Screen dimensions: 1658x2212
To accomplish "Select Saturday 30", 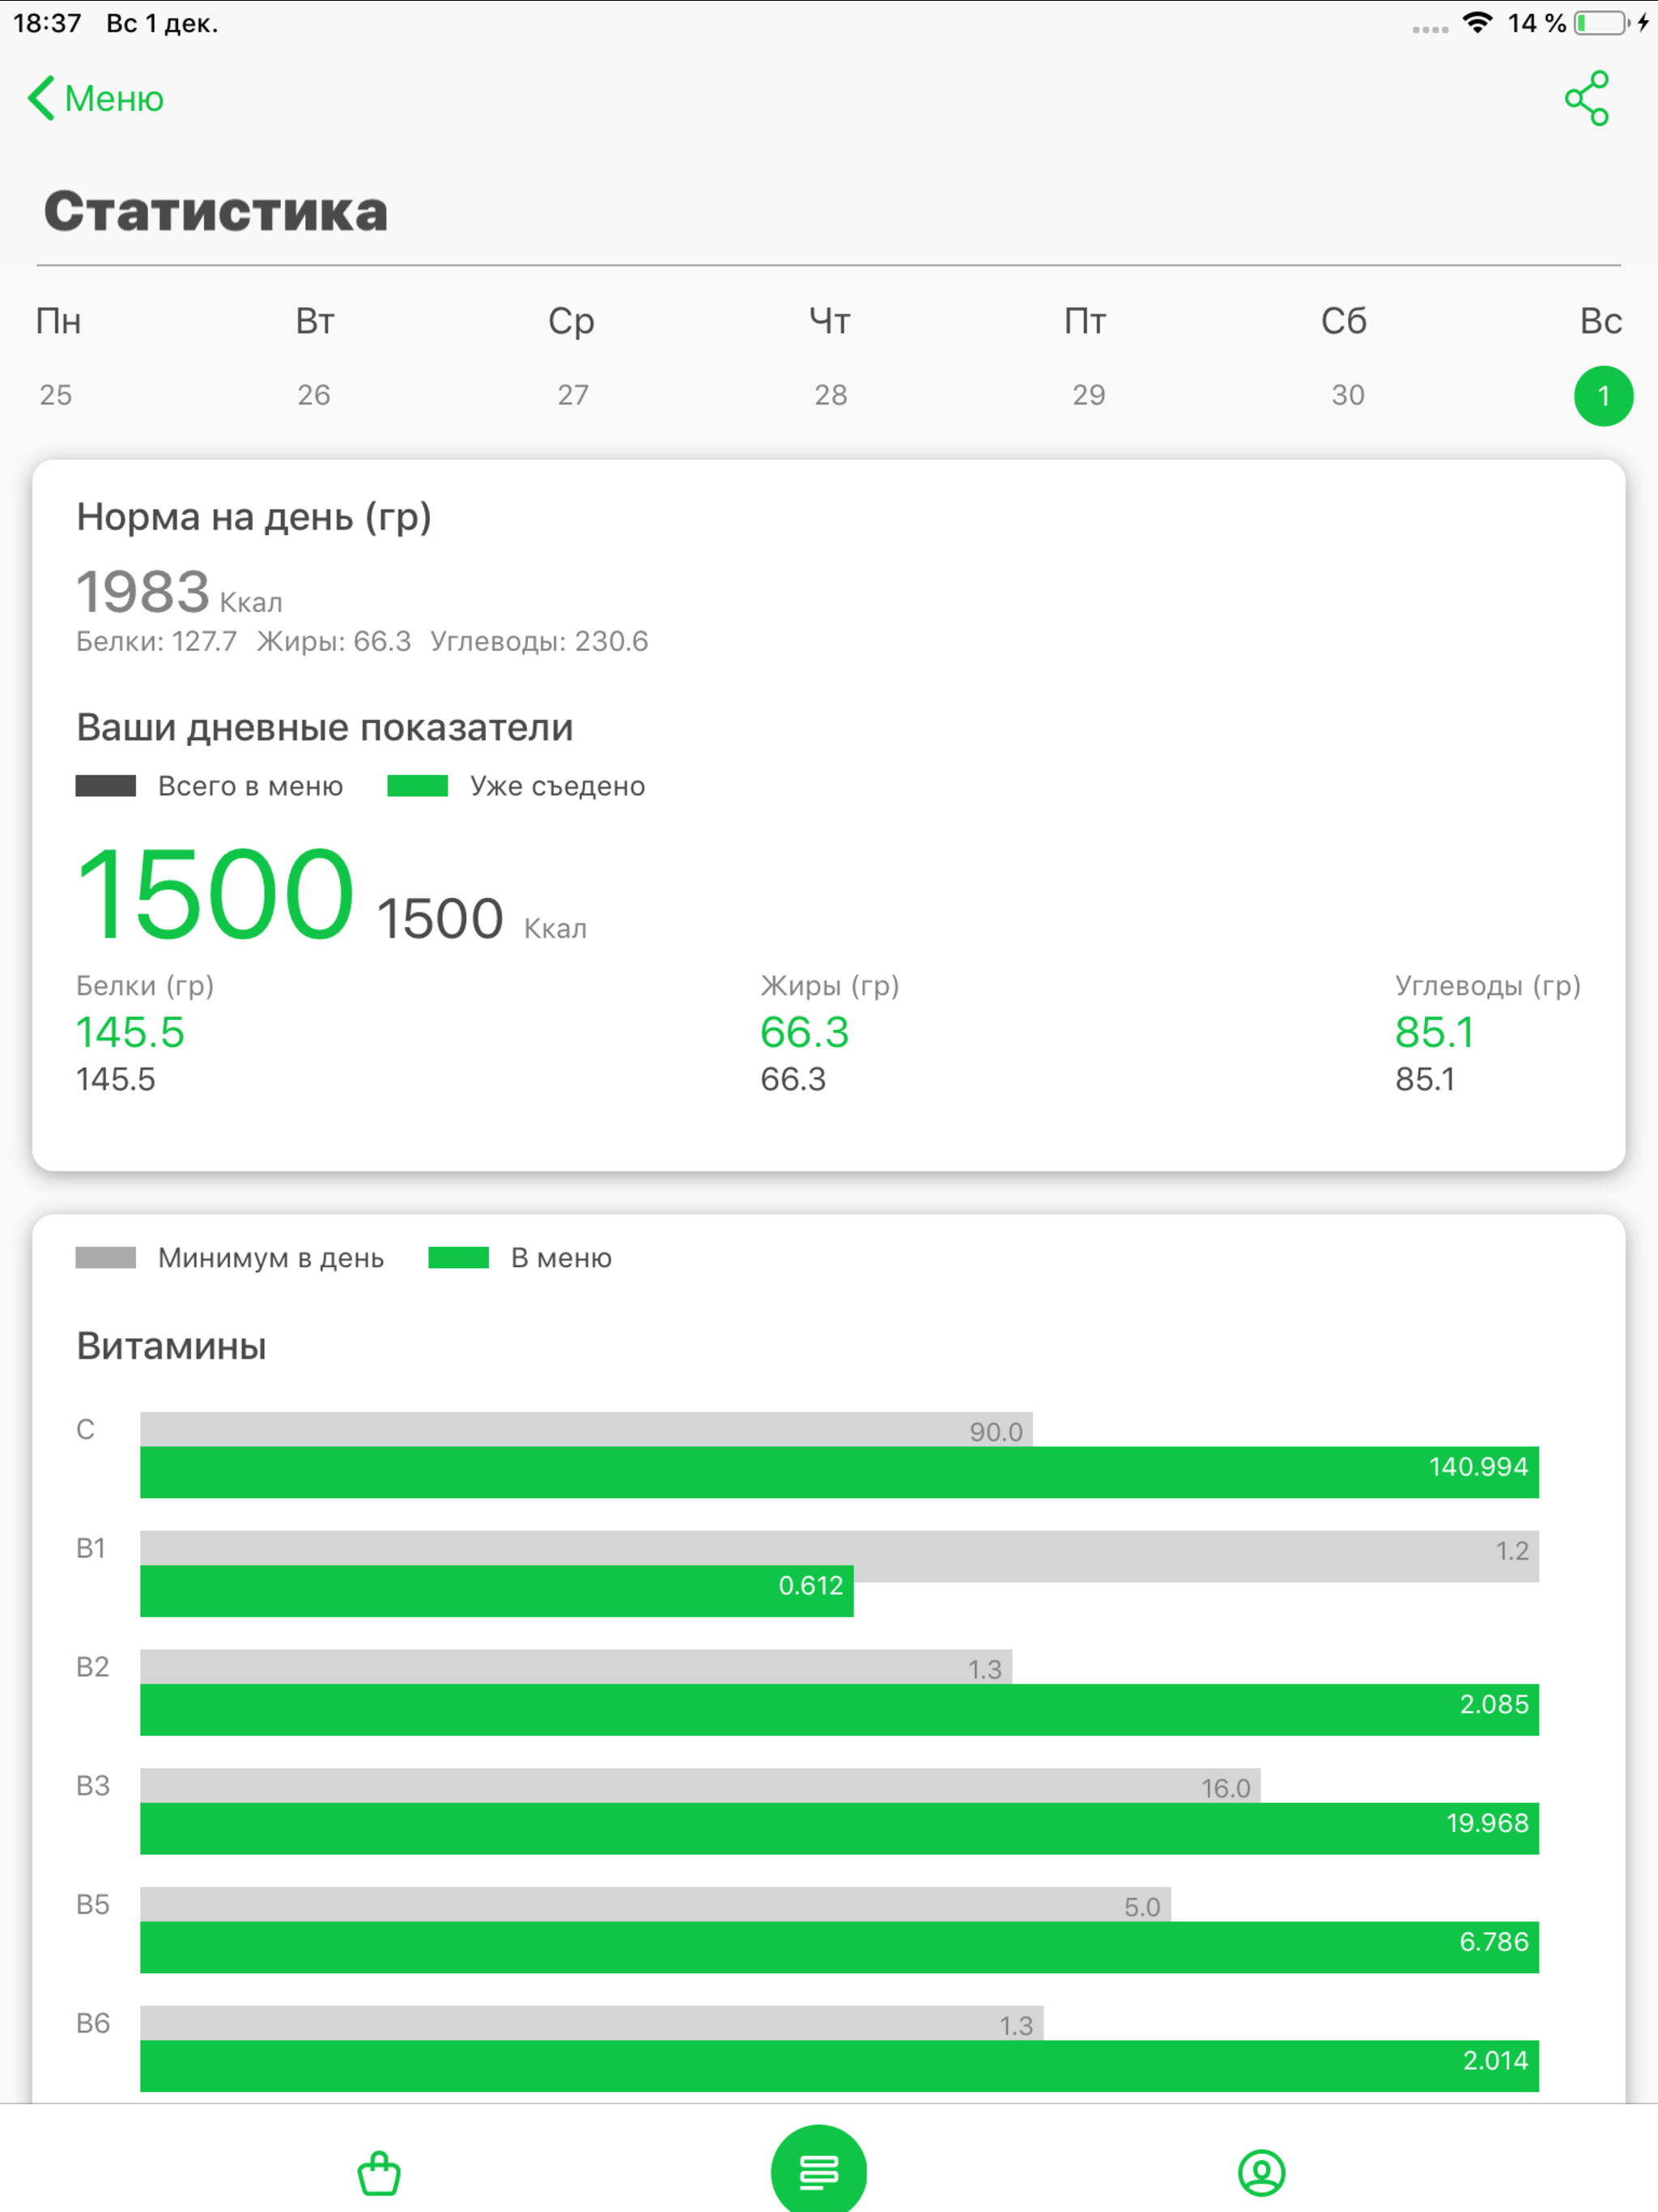I will [1347, 394].
